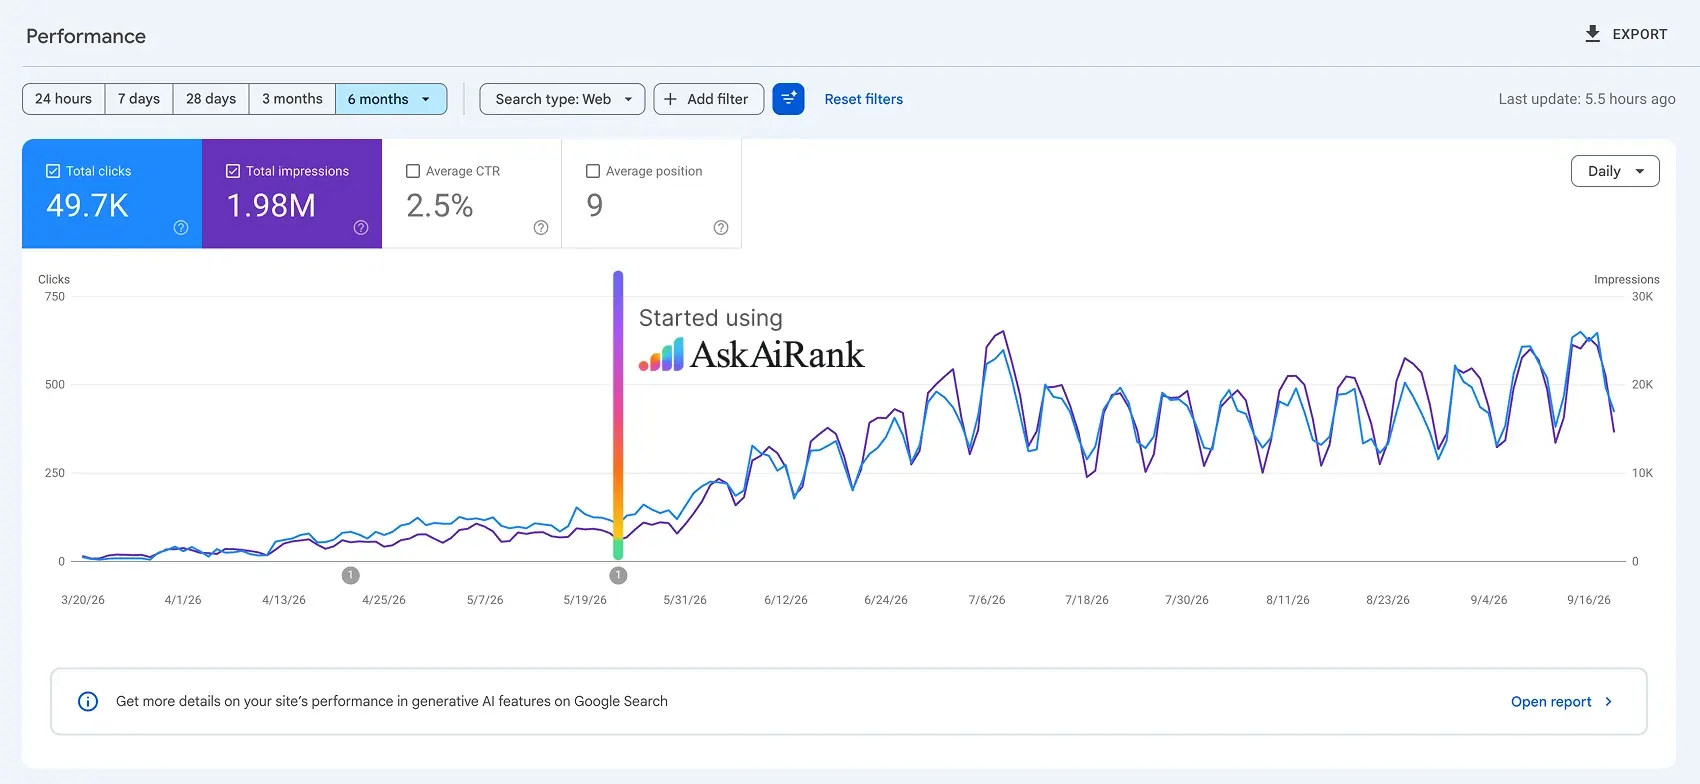Click the 7/6/26 date axis label

coord(987,600)
